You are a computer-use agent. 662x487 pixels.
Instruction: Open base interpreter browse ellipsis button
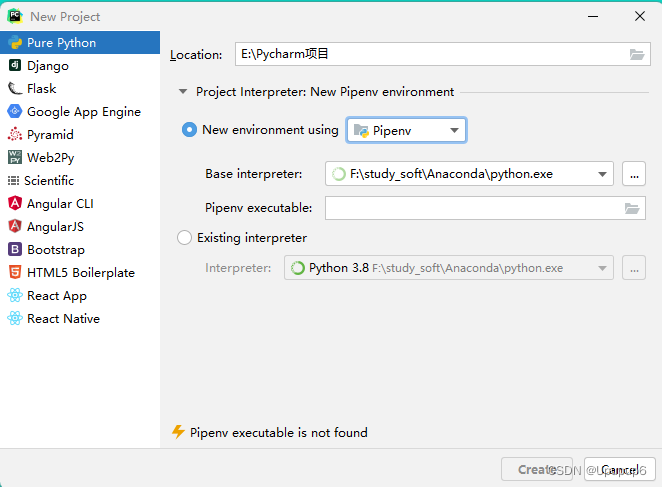point(634,174)
